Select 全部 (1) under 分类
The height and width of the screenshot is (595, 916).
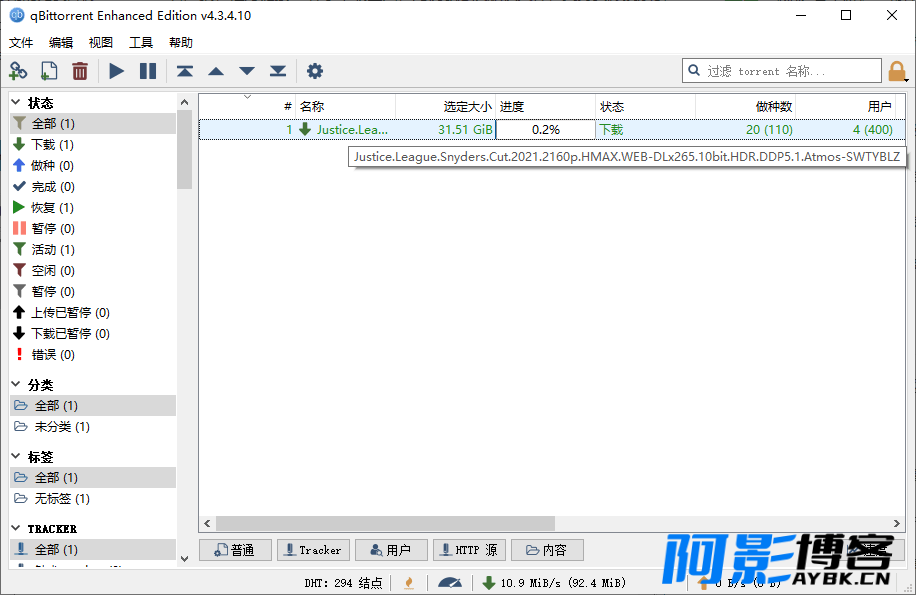pos(93,405)
